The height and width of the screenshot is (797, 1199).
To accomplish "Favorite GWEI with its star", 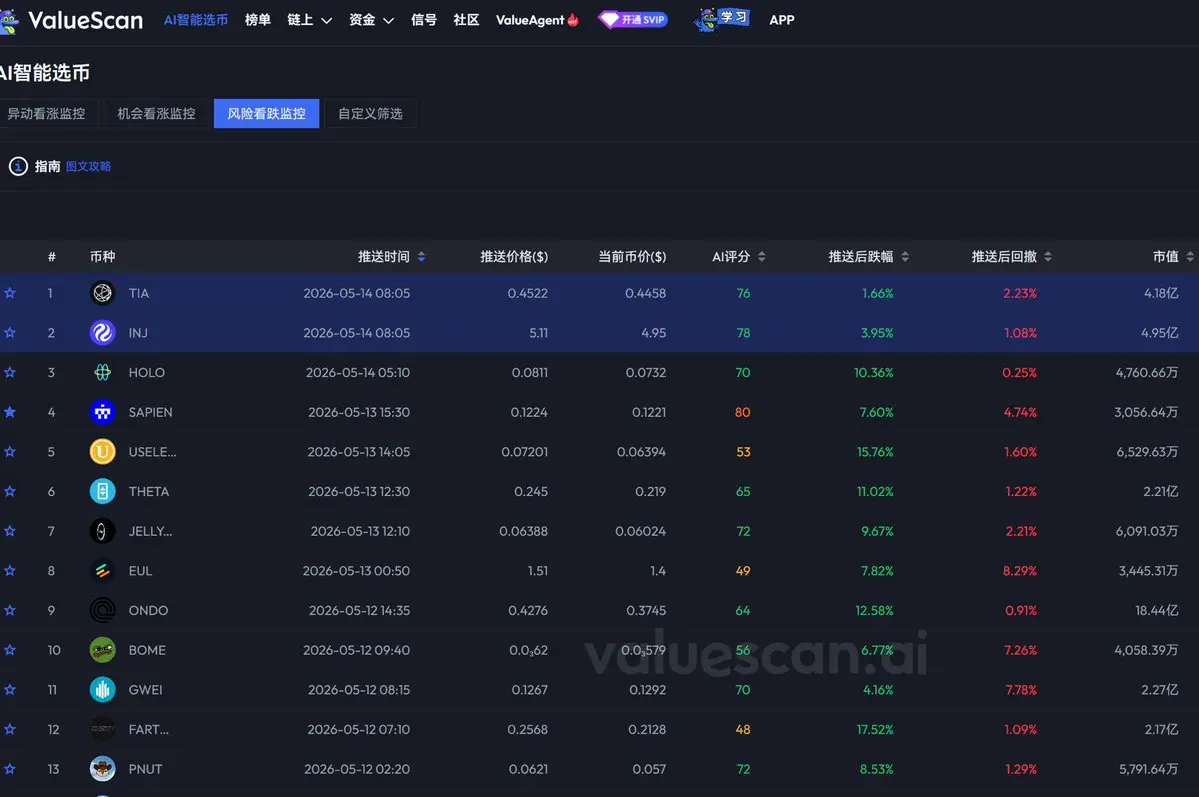I will coord(10,690).
